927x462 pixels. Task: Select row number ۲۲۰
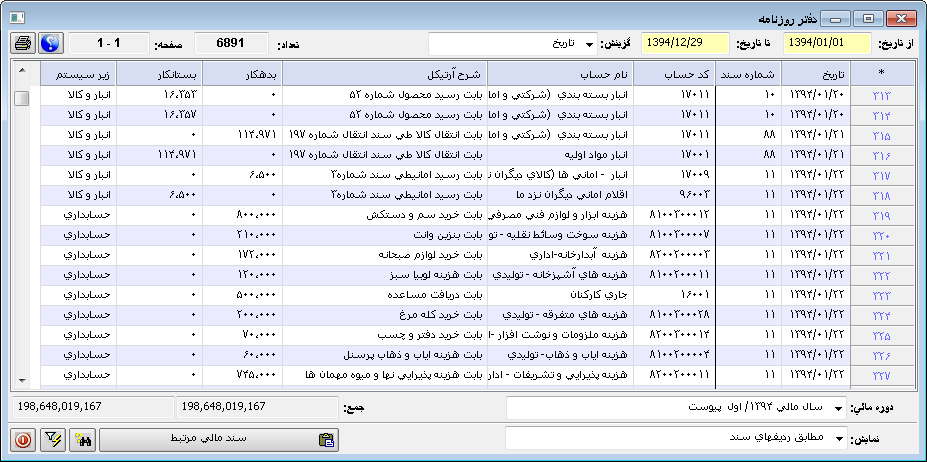coord(881,236)
